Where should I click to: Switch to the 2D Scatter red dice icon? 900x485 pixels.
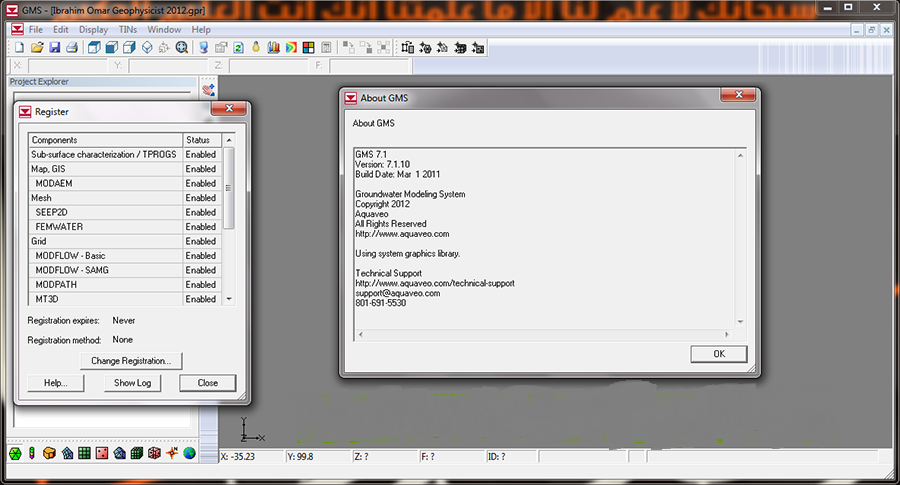[x=102, y=453]
